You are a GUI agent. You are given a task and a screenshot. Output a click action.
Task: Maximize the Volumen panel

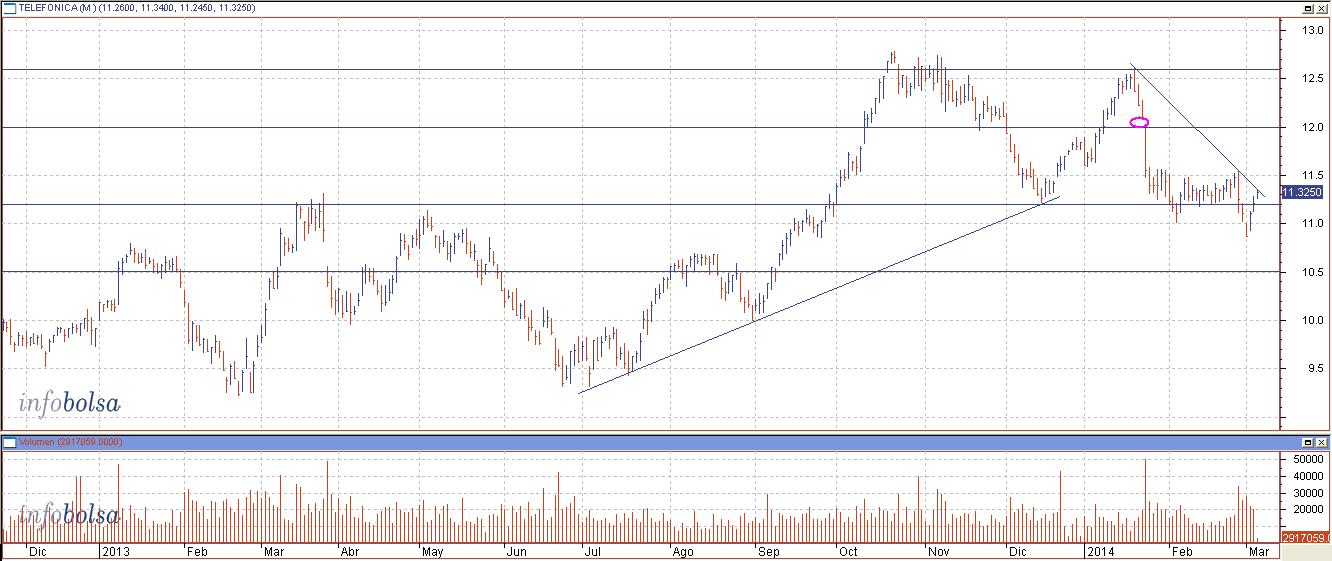[x=1307, y=441]
